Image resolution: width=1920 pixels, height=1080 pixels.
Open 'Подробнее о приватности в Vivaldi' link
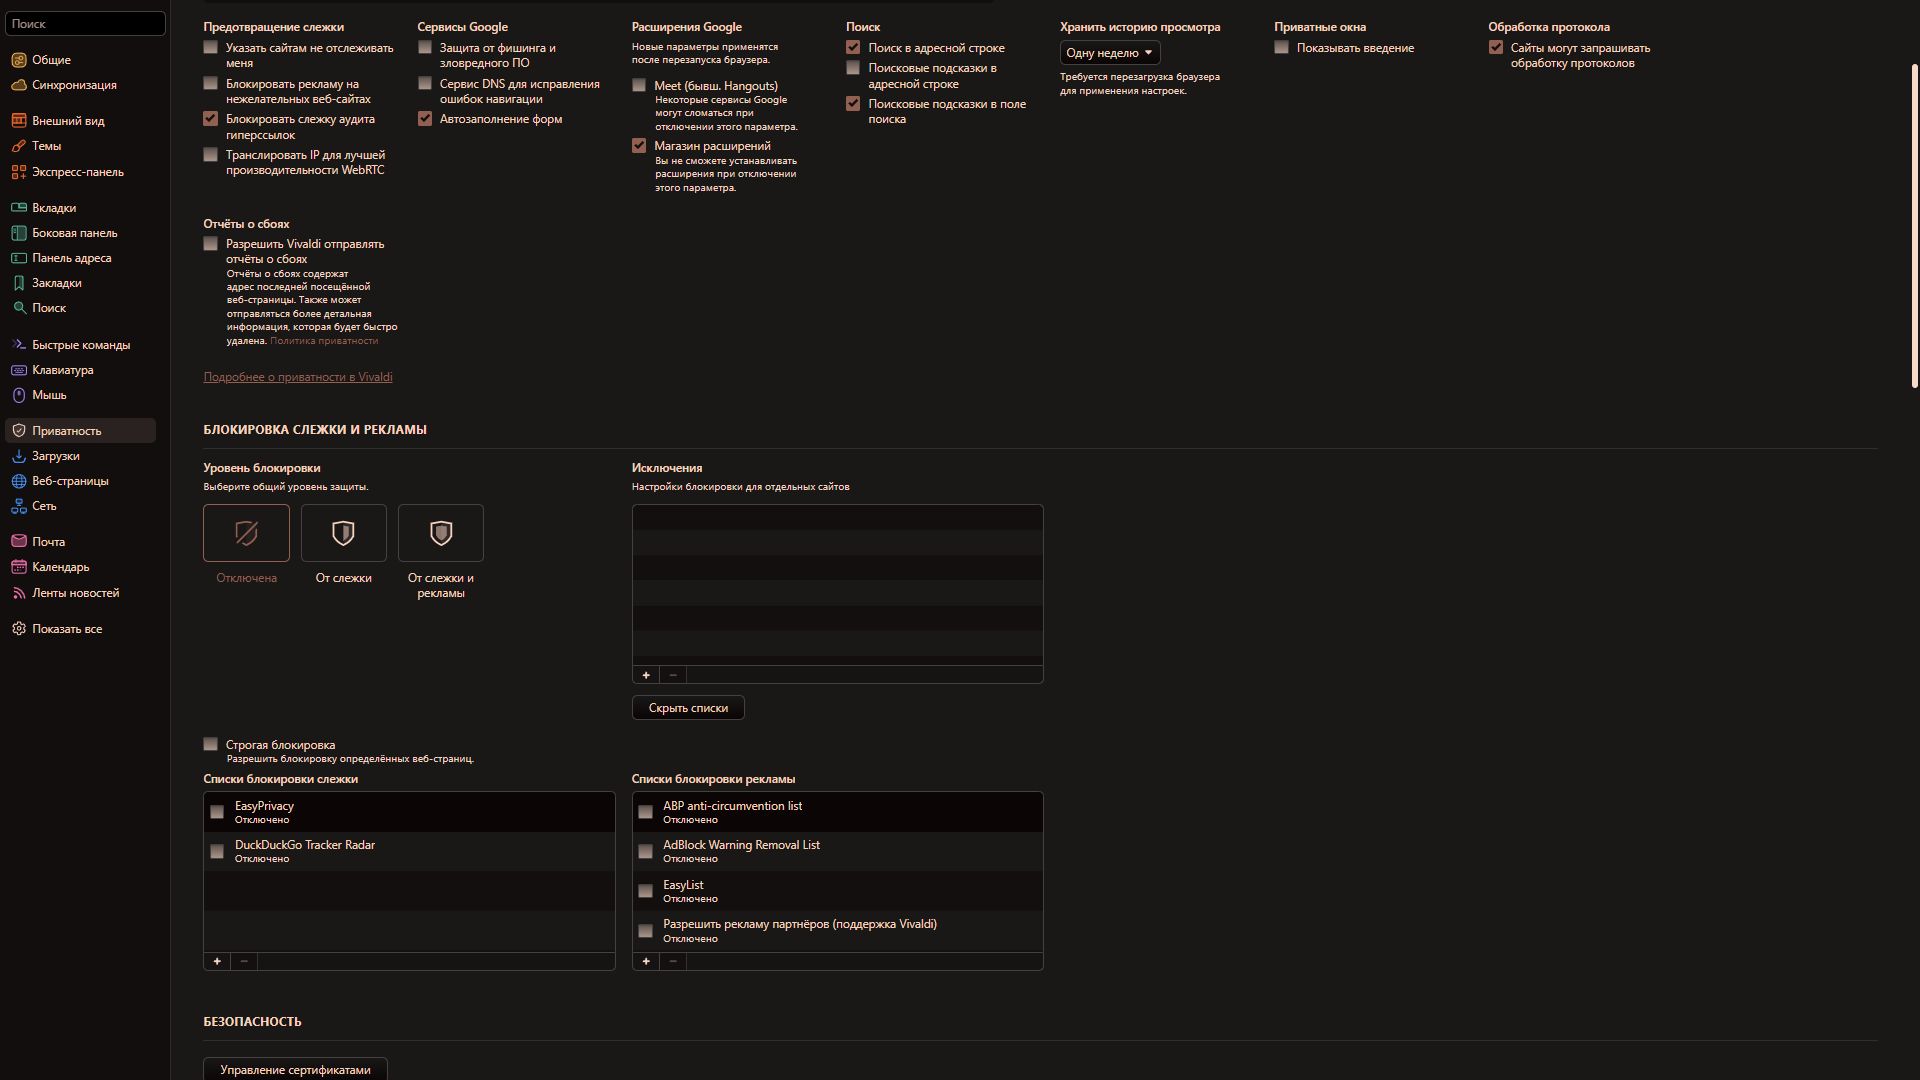click(x=298, y=377)
